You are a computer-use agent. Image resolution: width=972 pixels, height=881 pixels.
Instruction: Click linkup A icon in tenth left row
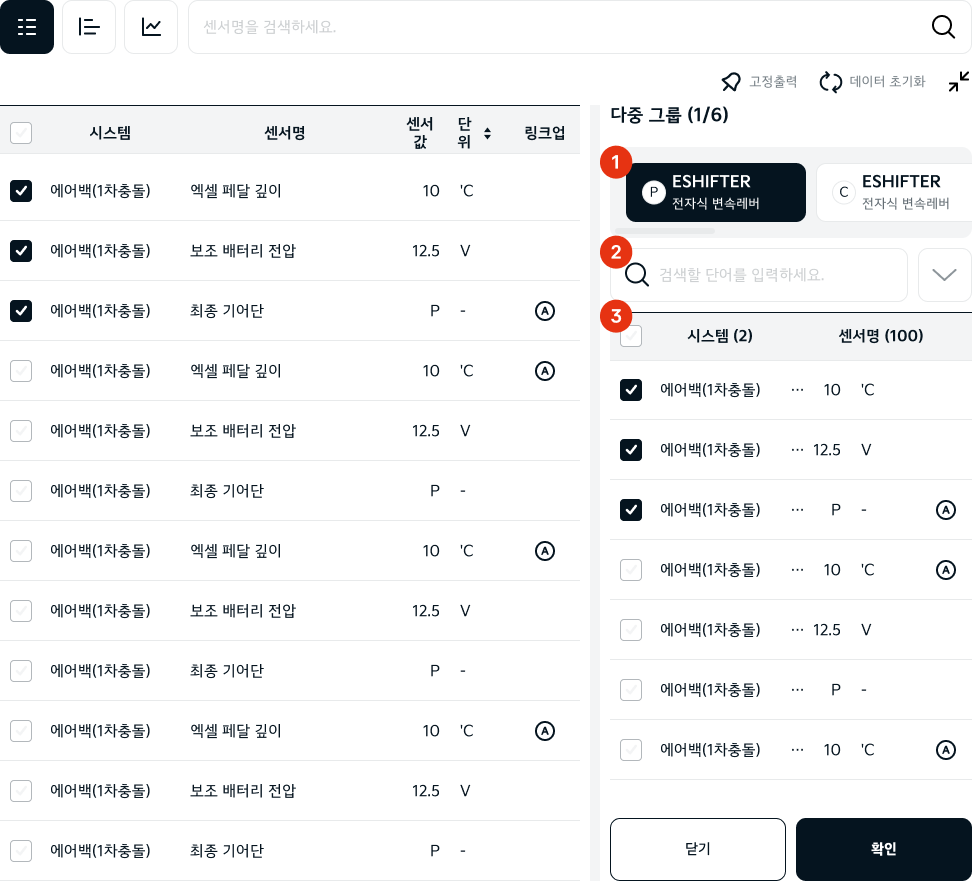[x=544, y=730]
